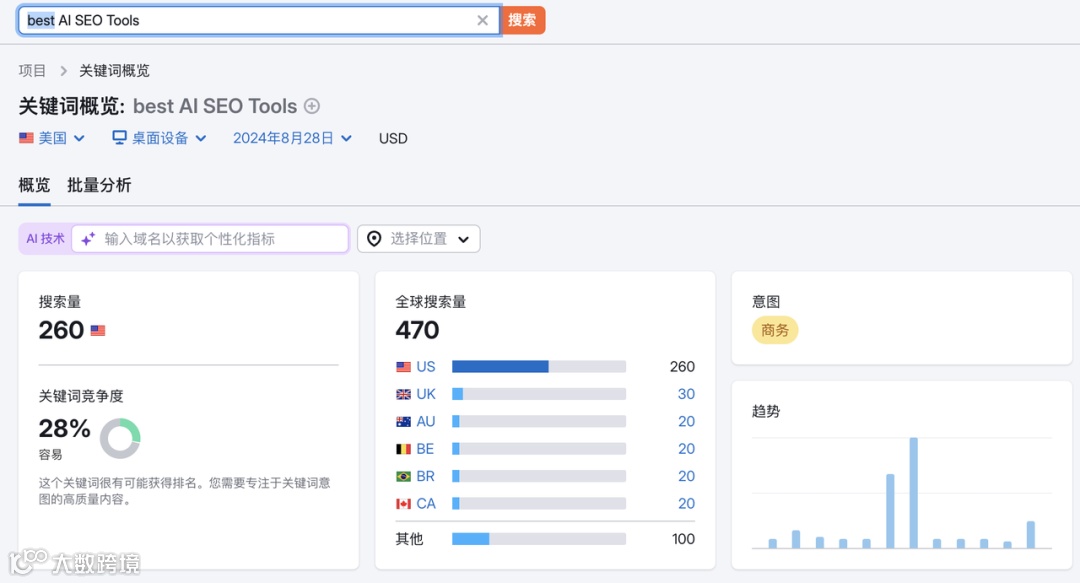Switch to the 批量分析 tab
Image resolution: width=1080 pixels, height=583 pixels.
pos(99,185)
